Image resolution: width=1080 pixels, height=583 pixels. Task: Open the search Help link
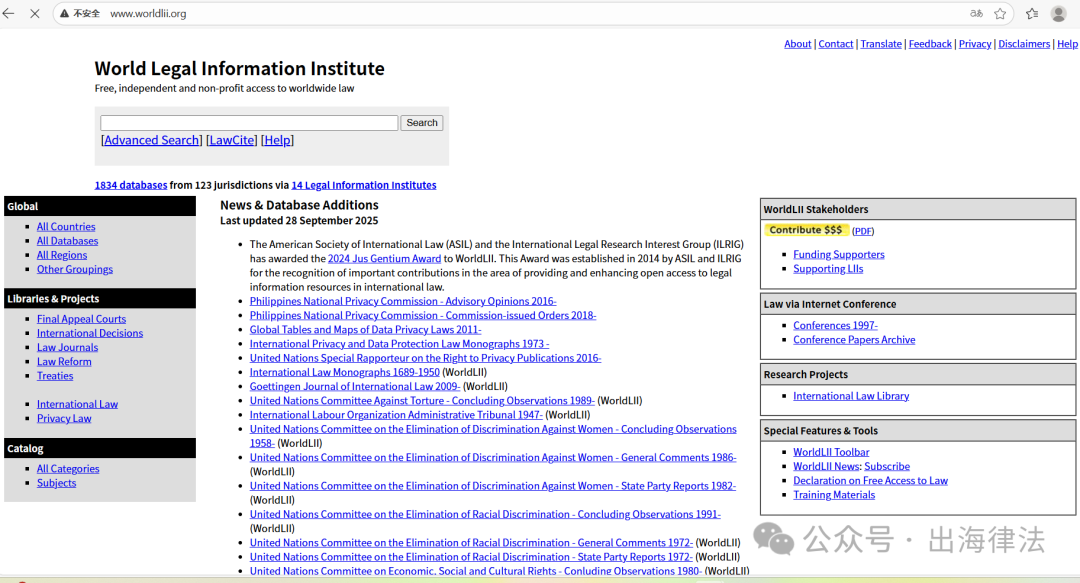tap(278, 140)
